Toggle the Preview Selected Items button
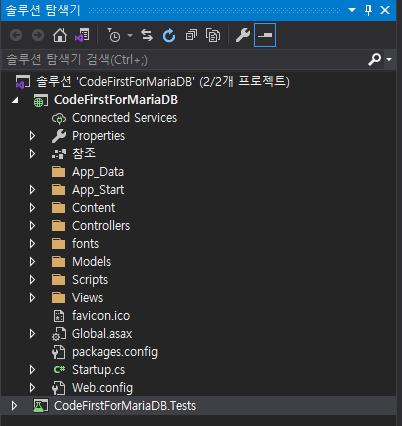The height and width of the screenshot is (426, 402). pyautogui.click(x=265, y=35)
